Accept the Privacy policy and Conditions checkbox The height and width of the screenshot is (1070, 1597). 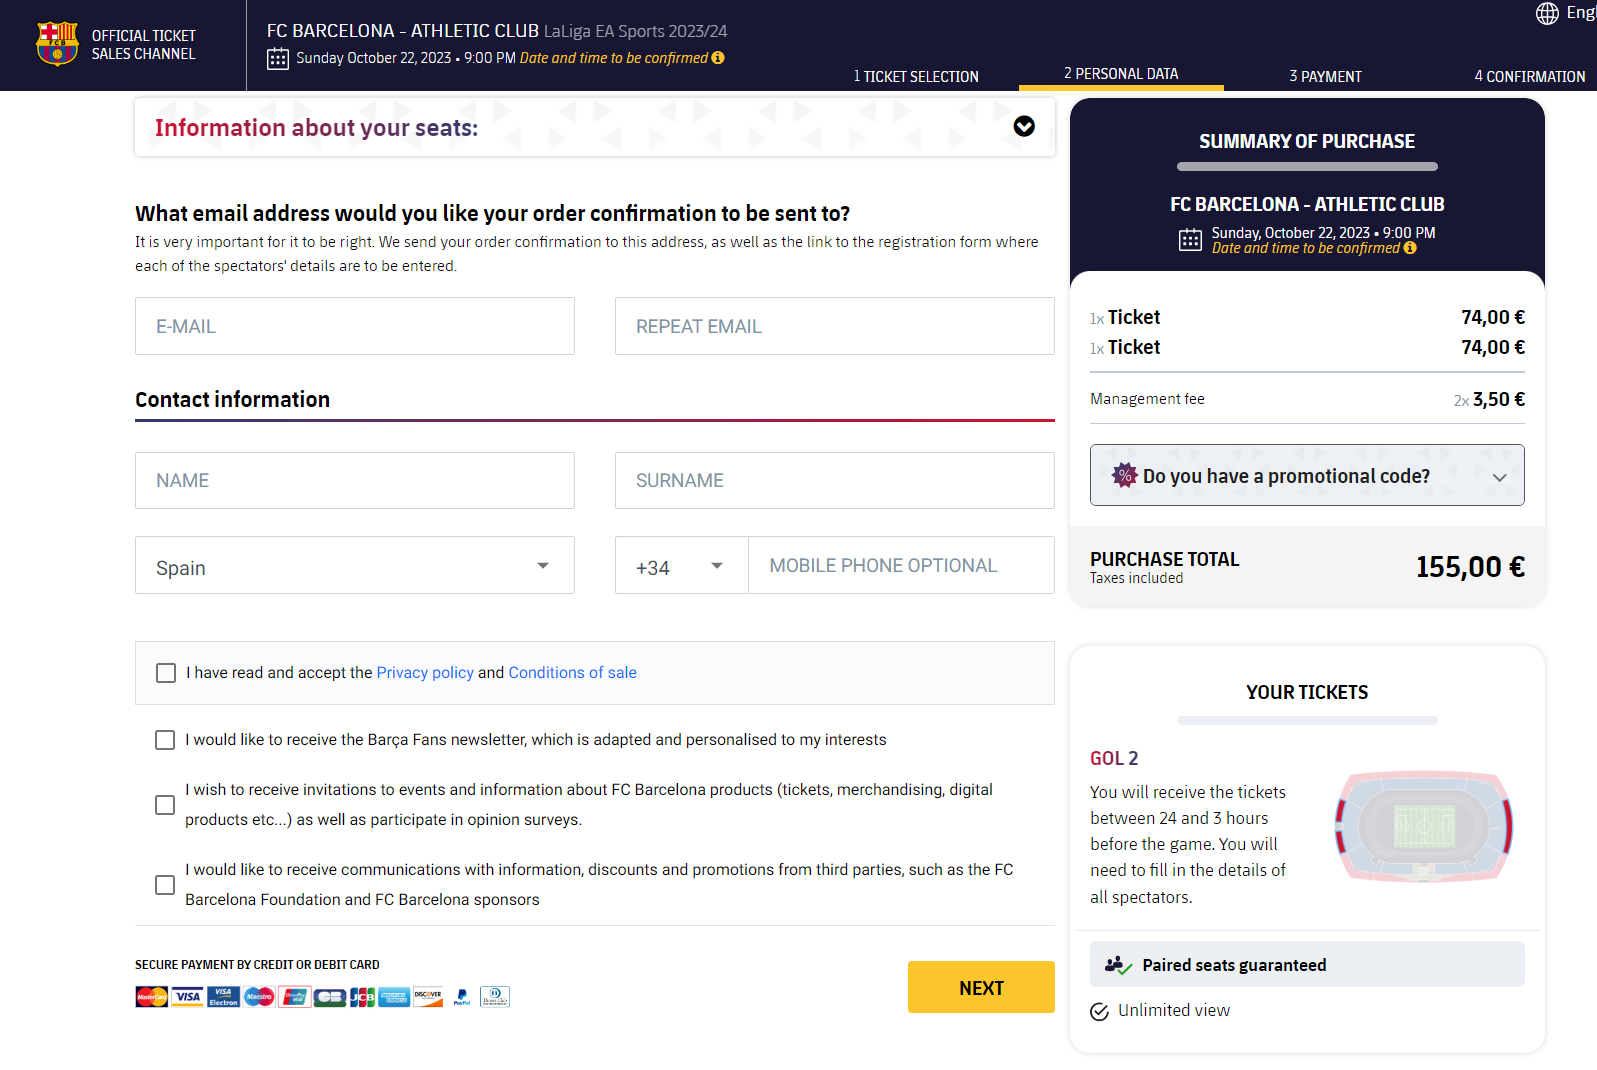pyautogui.click(x=166, y=673)
